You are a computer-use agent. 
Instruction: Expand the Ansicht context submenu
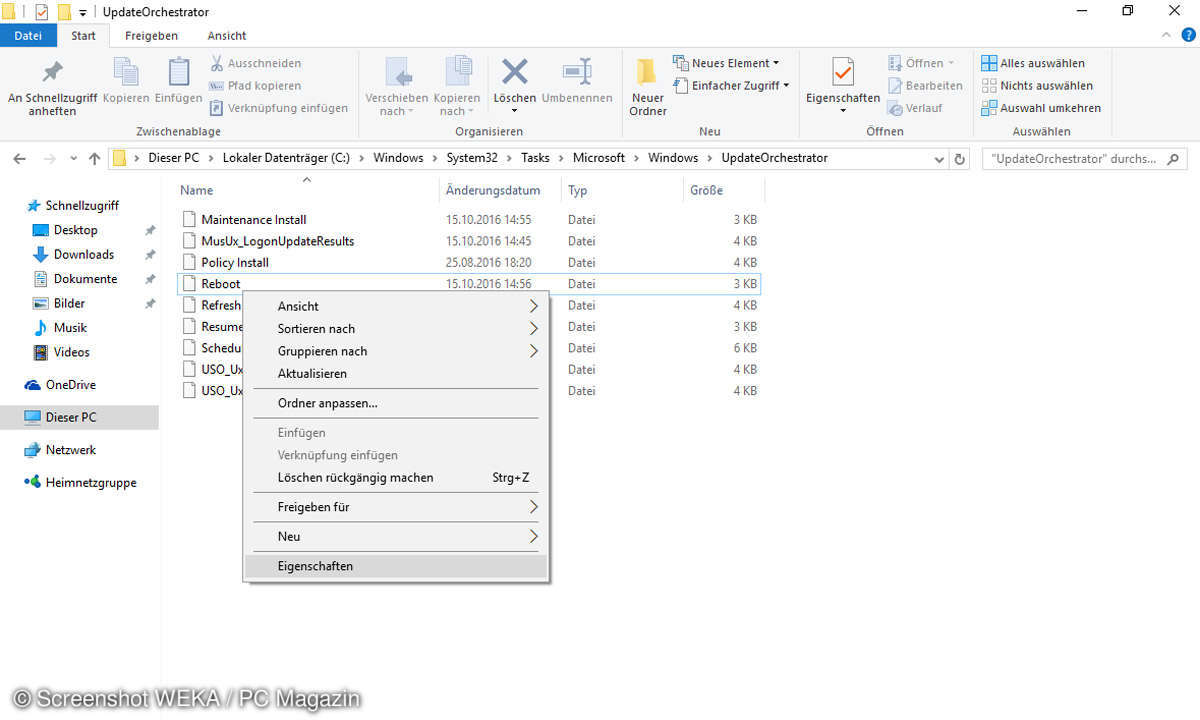tap(396, 306)
